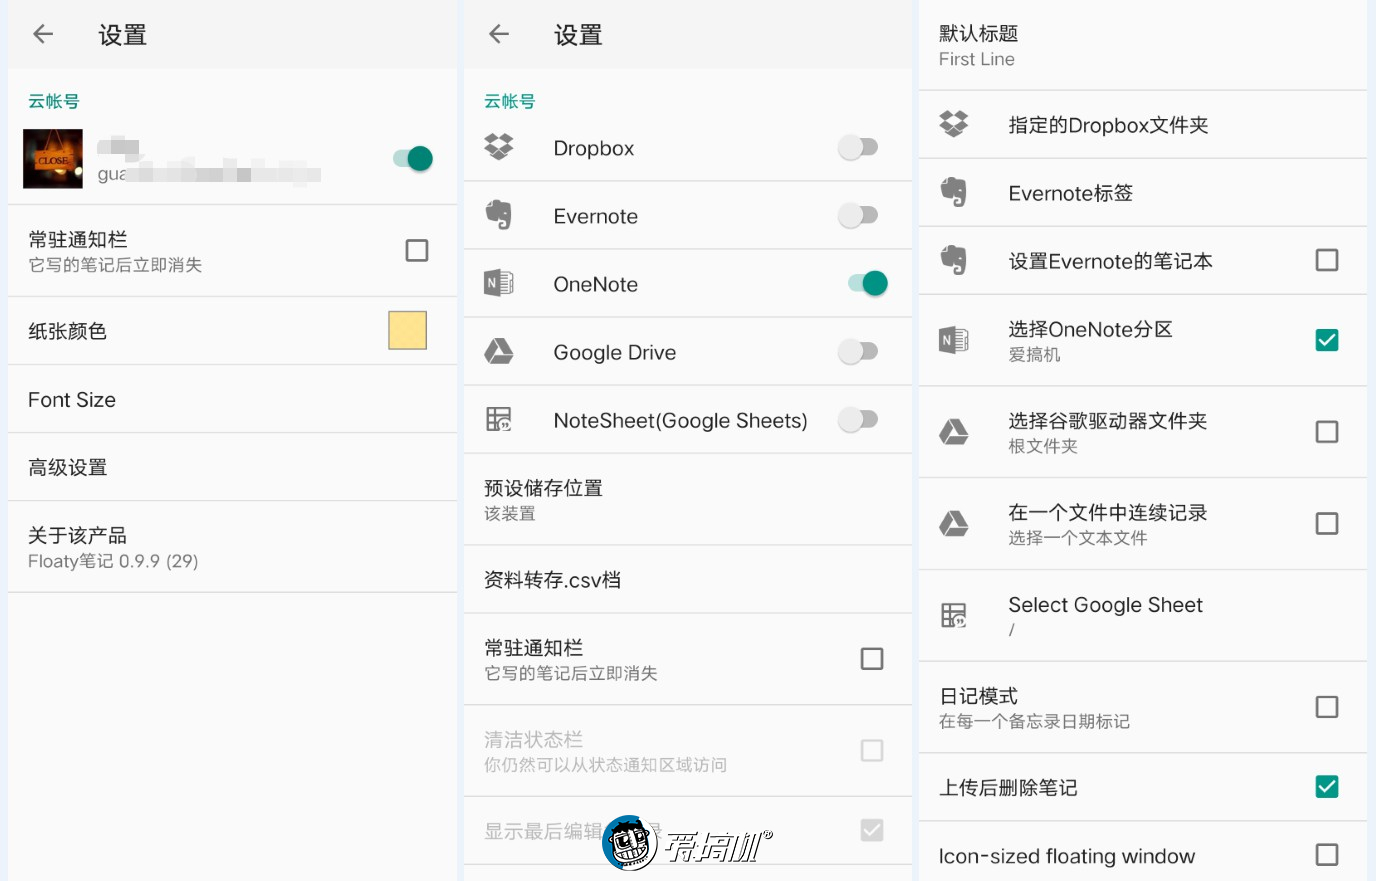Click the Dropbox icon in settings
Viewport: 1376px width, 881px height.
tap(499, 147)
